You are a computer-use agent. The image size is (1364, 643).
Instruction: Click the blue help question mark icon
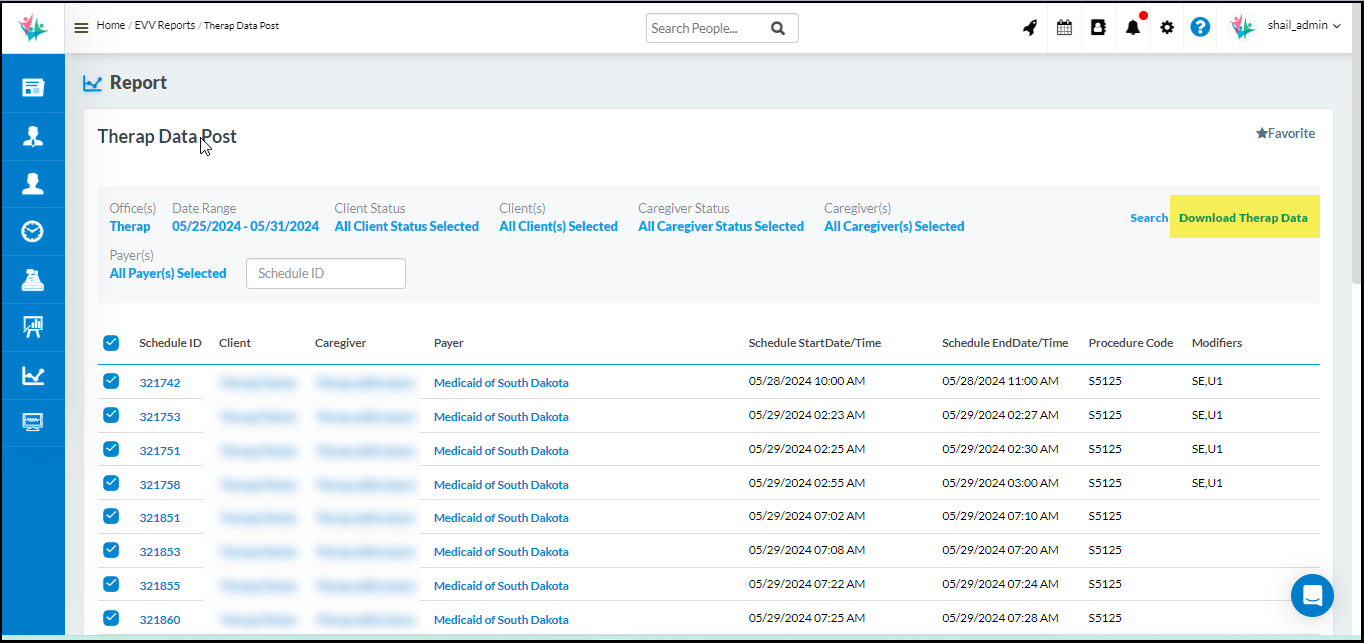pos(1200,27)
